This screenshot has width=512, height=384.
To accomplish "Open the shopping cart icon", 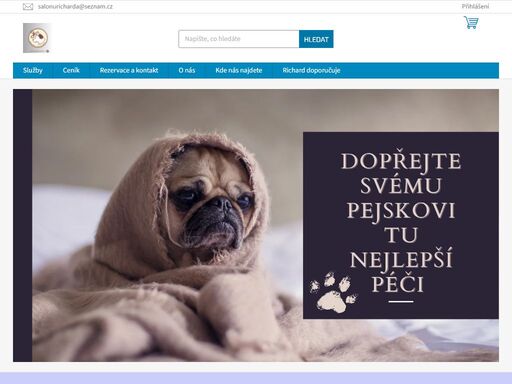I will click(471, 23).
